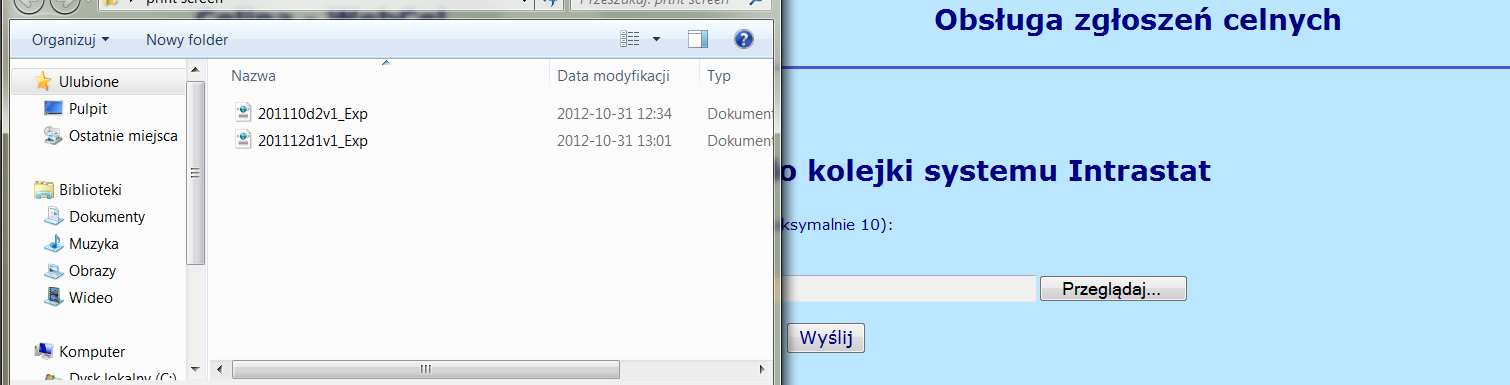Screen dimensions: 1510x385
Task: Open the Dokumenty library
Action: 107,217
